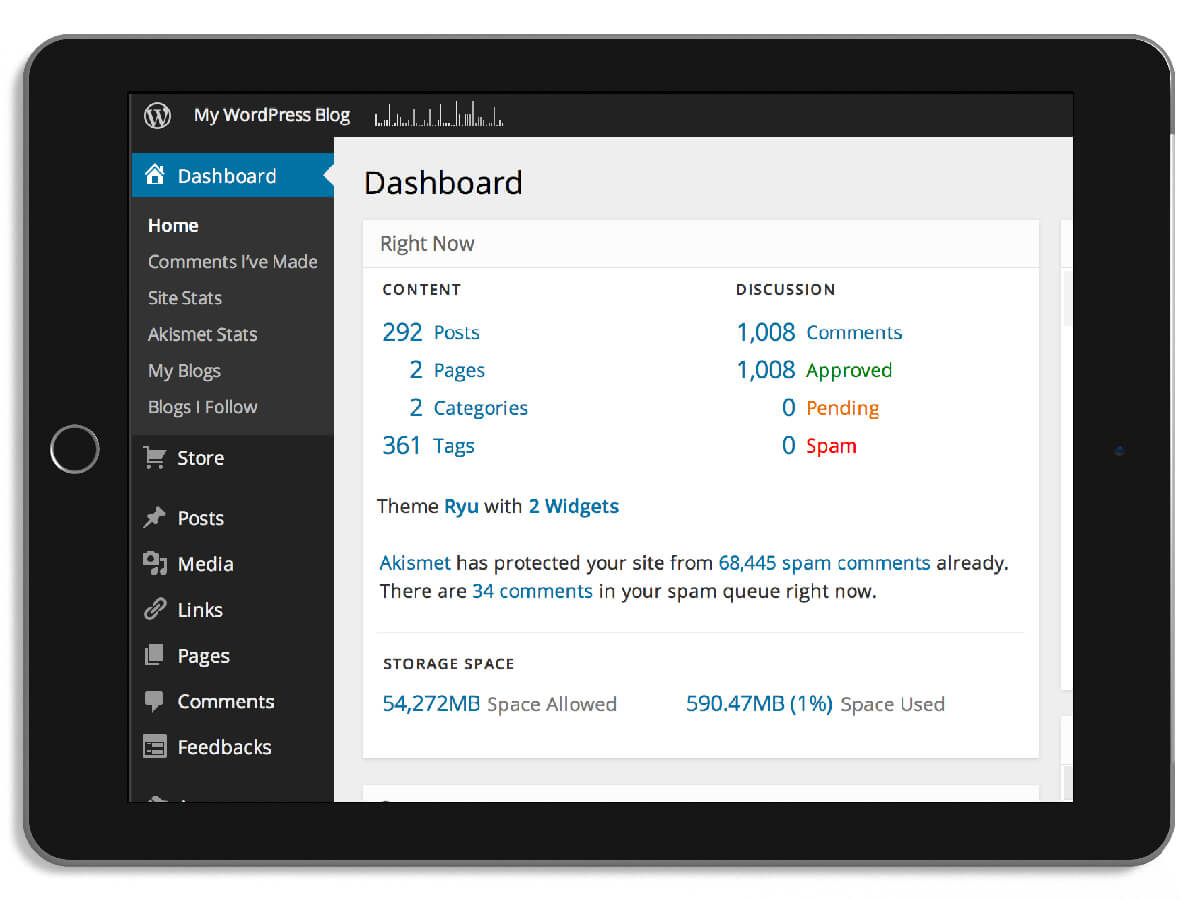Click the 361 tags count
1181x901 pixels.
pos(401,445)
